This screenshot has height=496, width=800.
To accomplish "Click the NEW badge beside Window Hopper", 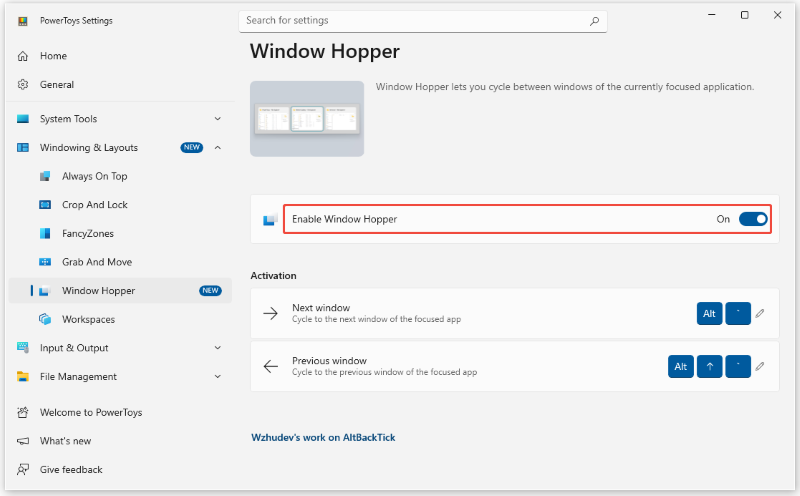I will pos(210,291).
